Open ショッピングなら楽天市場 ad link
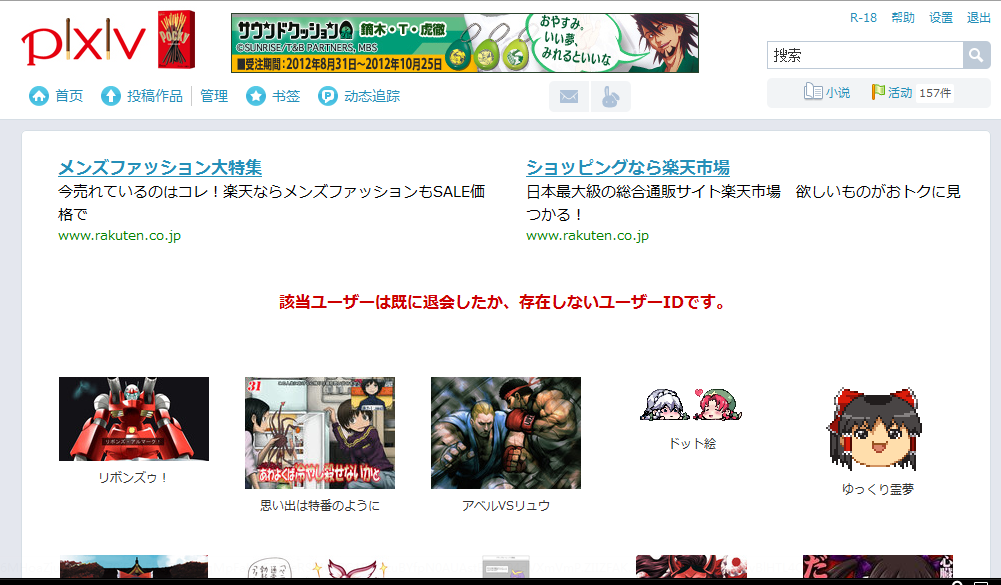The height and width of the screenshot is (585, 1001). tap(628, 167)
